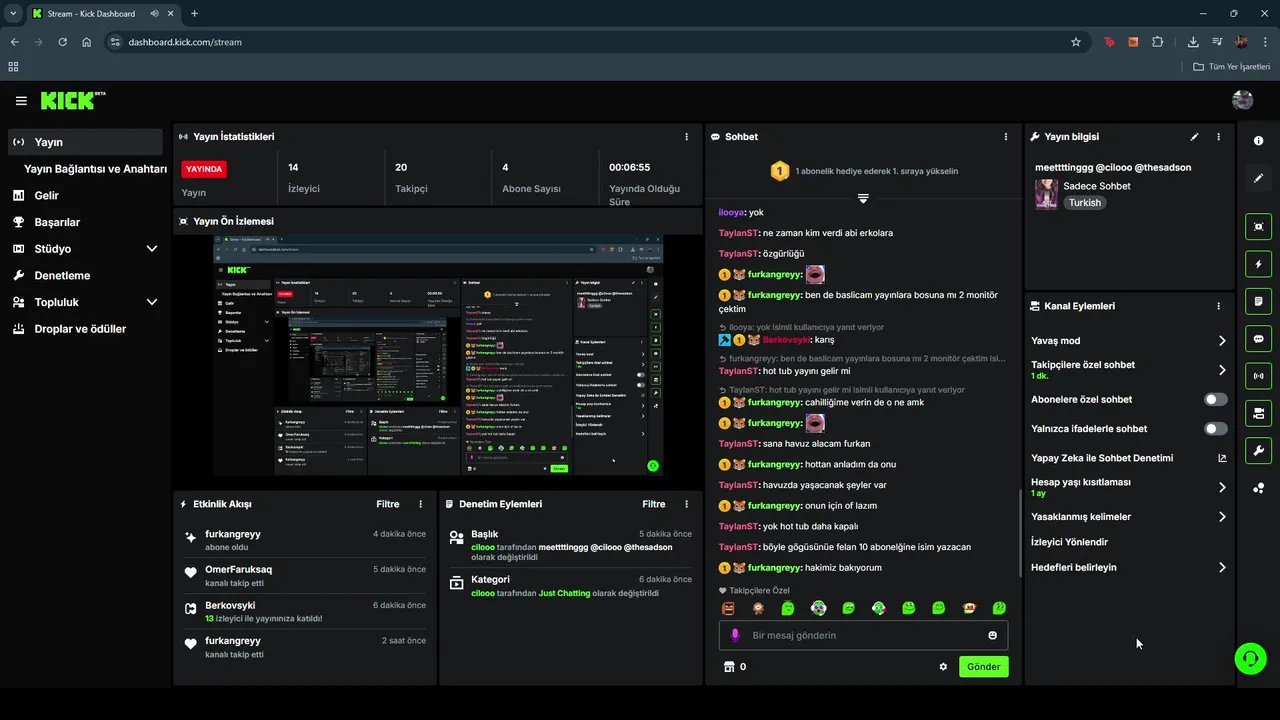Open Etkinlik Akışı panel three-dot menu
This screenshot has width=1280, height=720.
[x=420, y=505]
